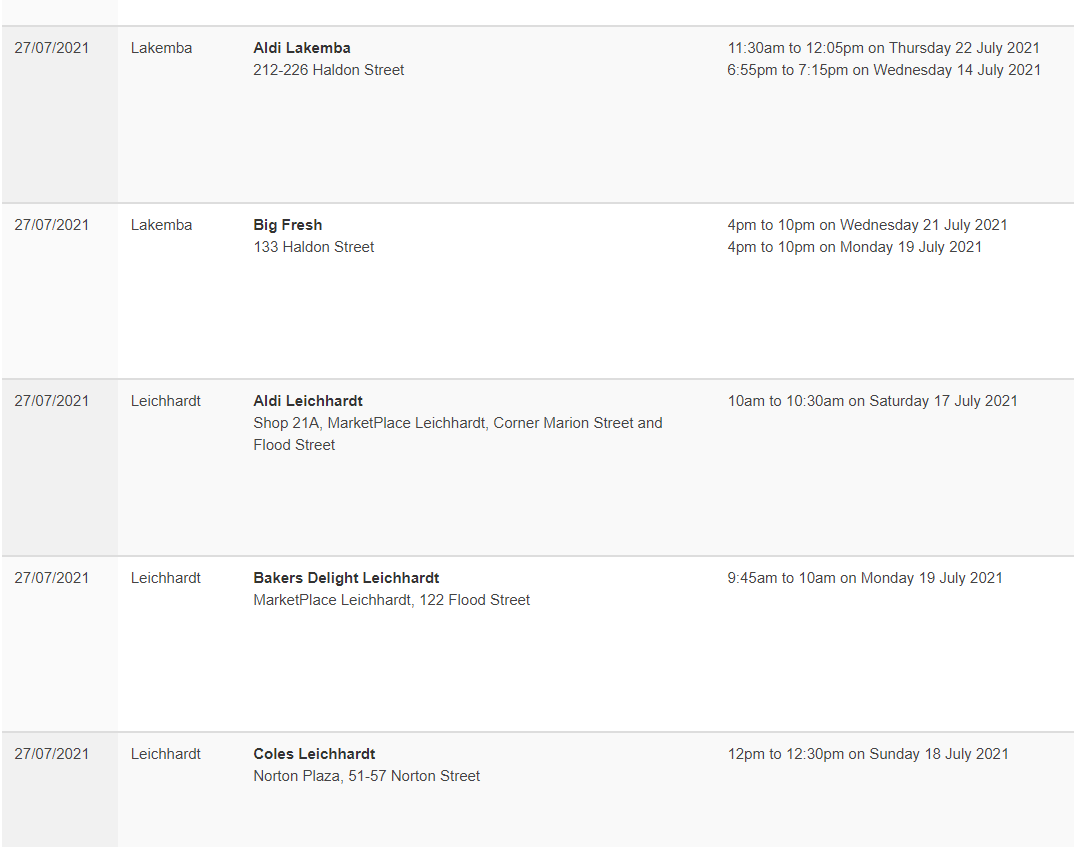Click the Lakemba suburb in Big Fresh row
Viewport: 1074px width, 847px height.
click(162, 225)
